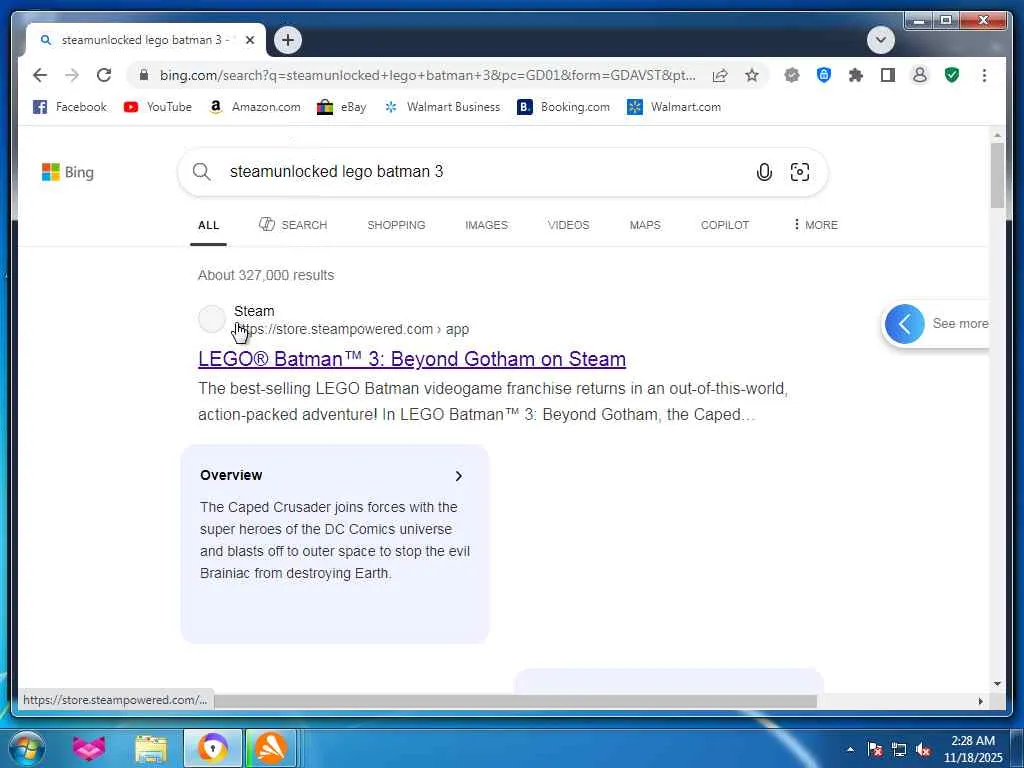This screenshot has width=1024, height=768.
Task: Click the Overview heading
Action: pyautogui.click(x=231, y=475)
